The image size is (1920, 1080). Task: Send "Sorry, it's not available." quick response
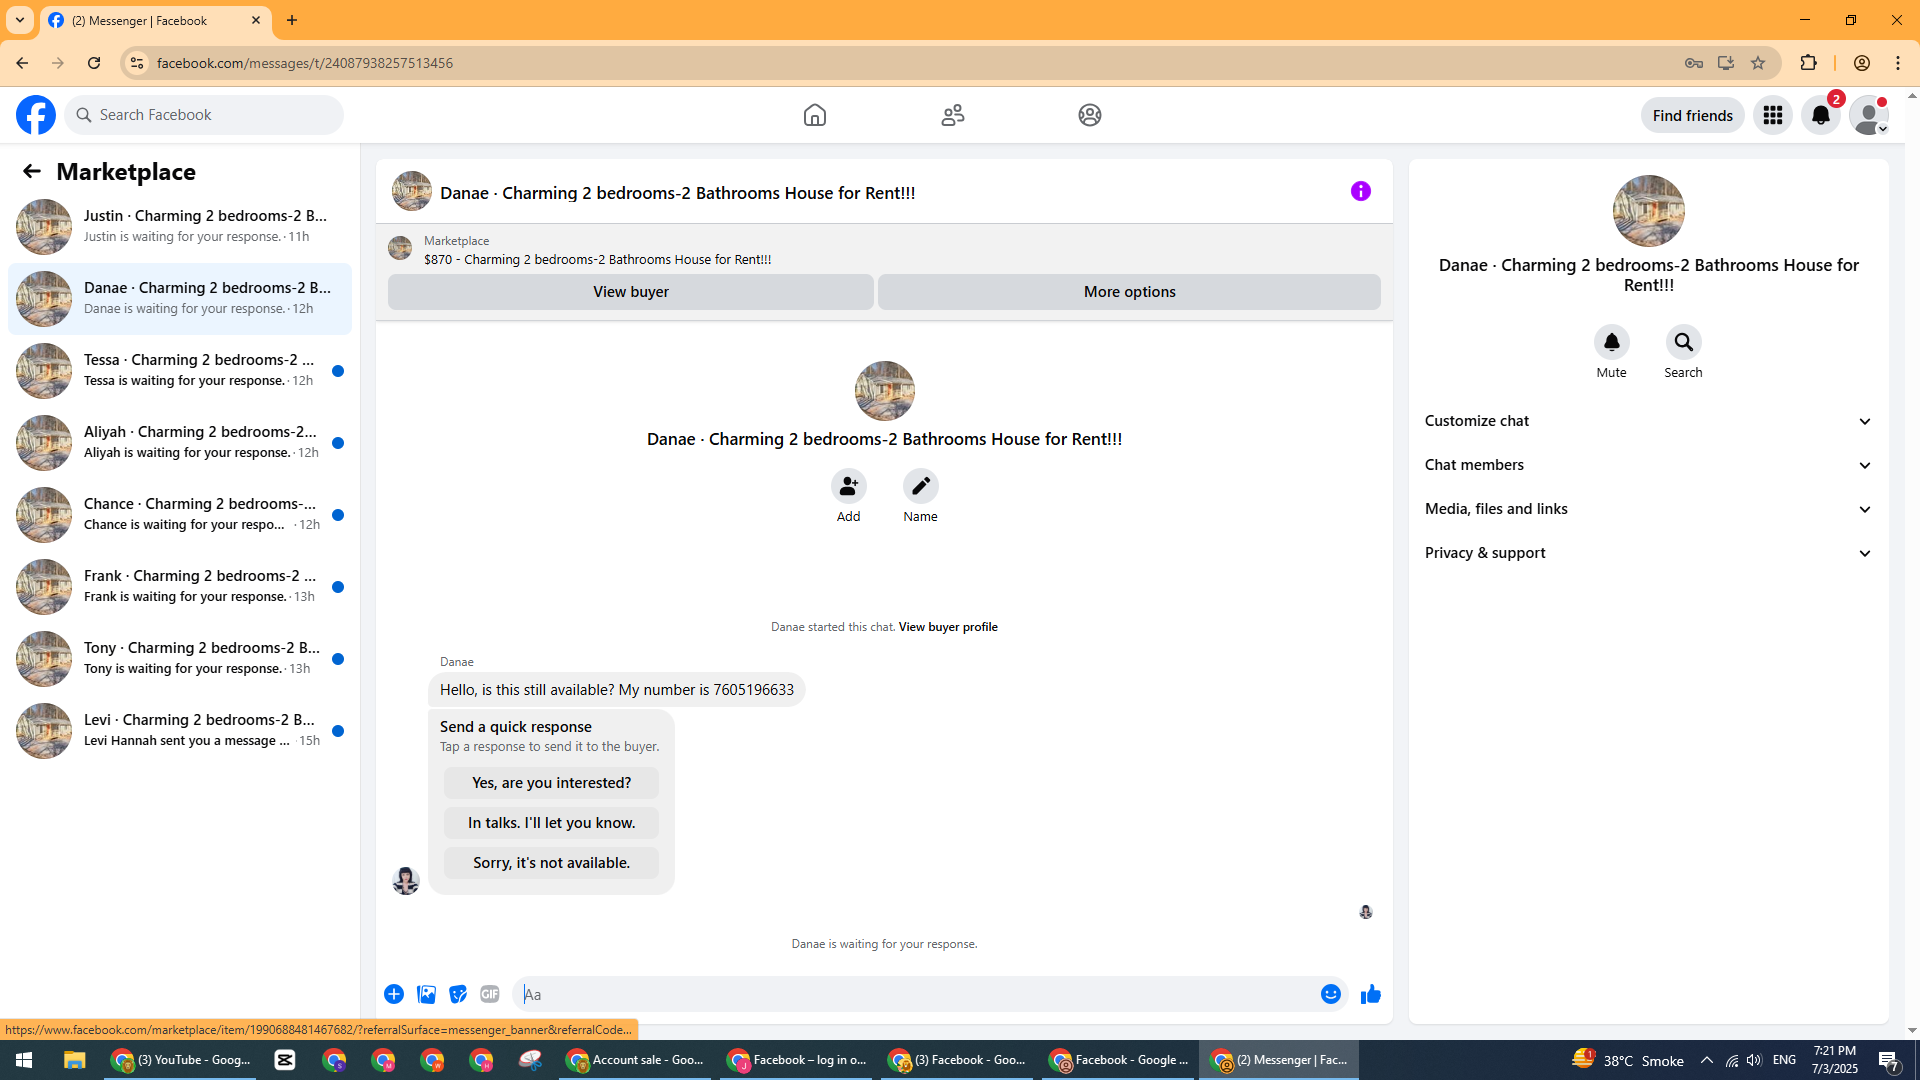(x=551, y=863)
